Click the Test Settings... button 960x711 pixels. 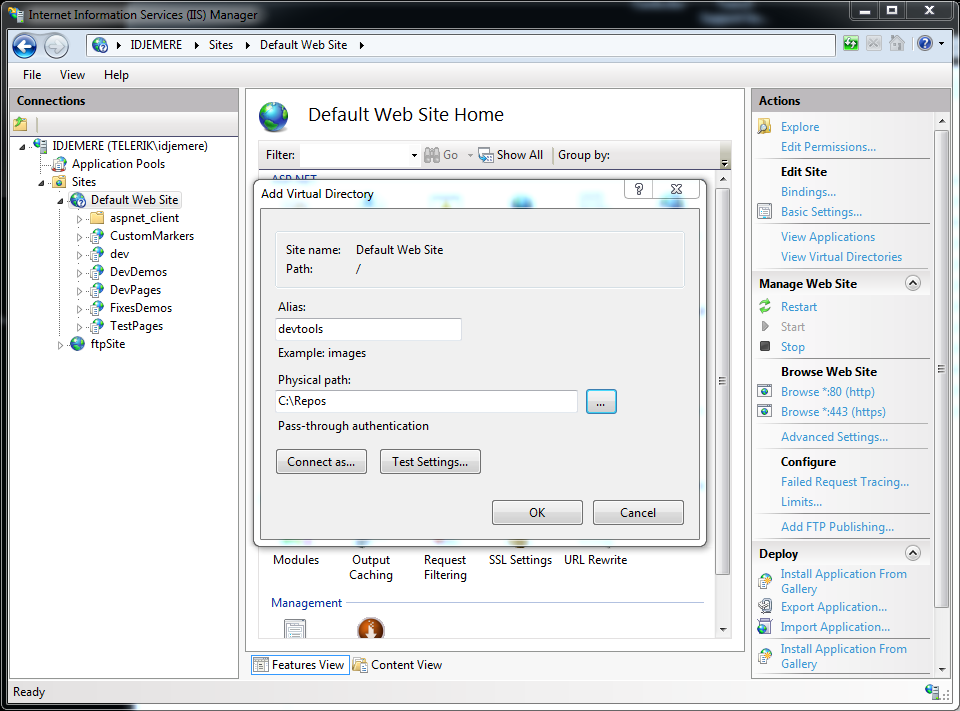coord(430,462)
